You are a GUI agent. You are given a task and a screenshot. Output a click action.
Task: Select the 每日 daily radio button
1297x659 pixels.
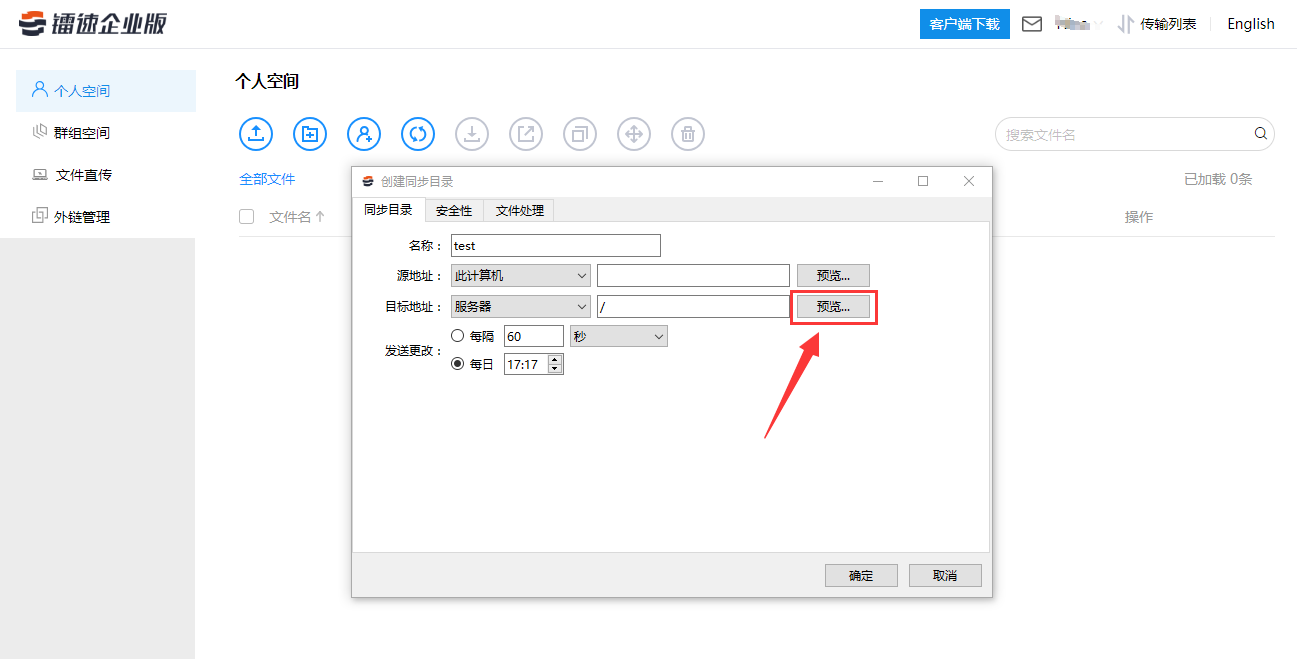click(x=458, y=363)
